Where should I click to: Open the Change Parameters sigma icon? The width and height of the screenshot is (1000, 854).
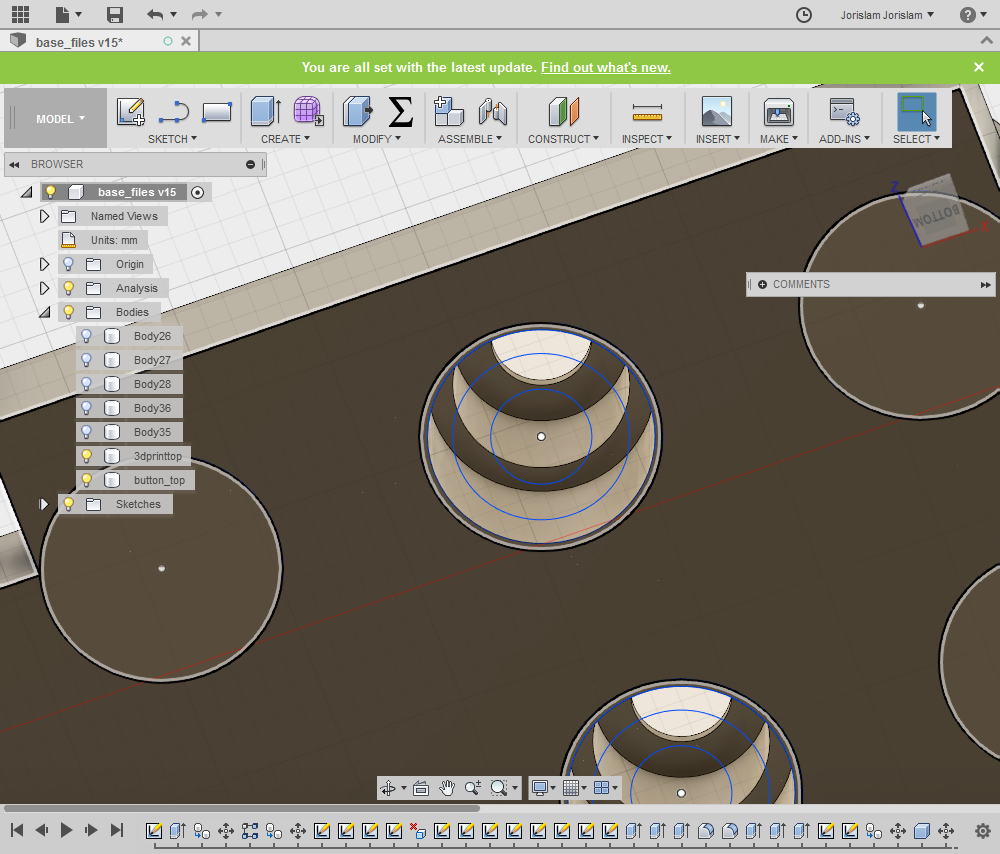click(401, 112)
